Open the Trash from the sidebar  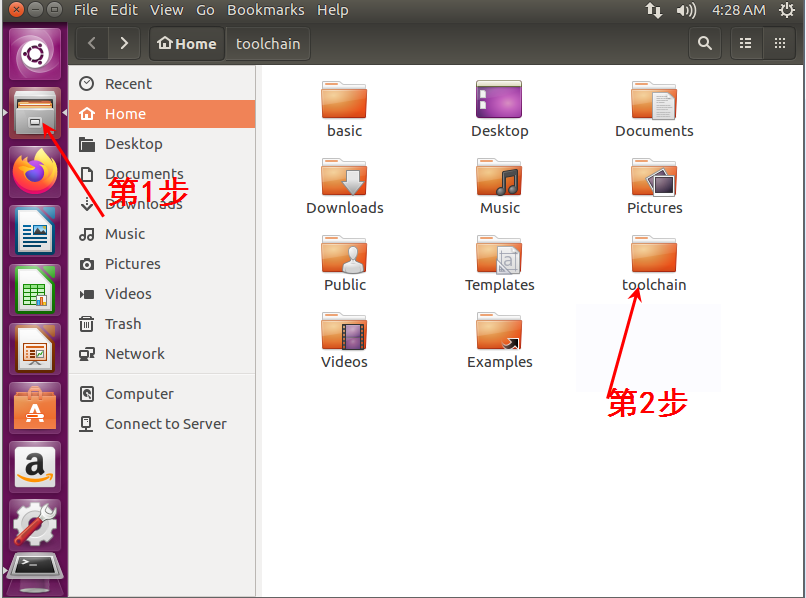click(123, 323)
